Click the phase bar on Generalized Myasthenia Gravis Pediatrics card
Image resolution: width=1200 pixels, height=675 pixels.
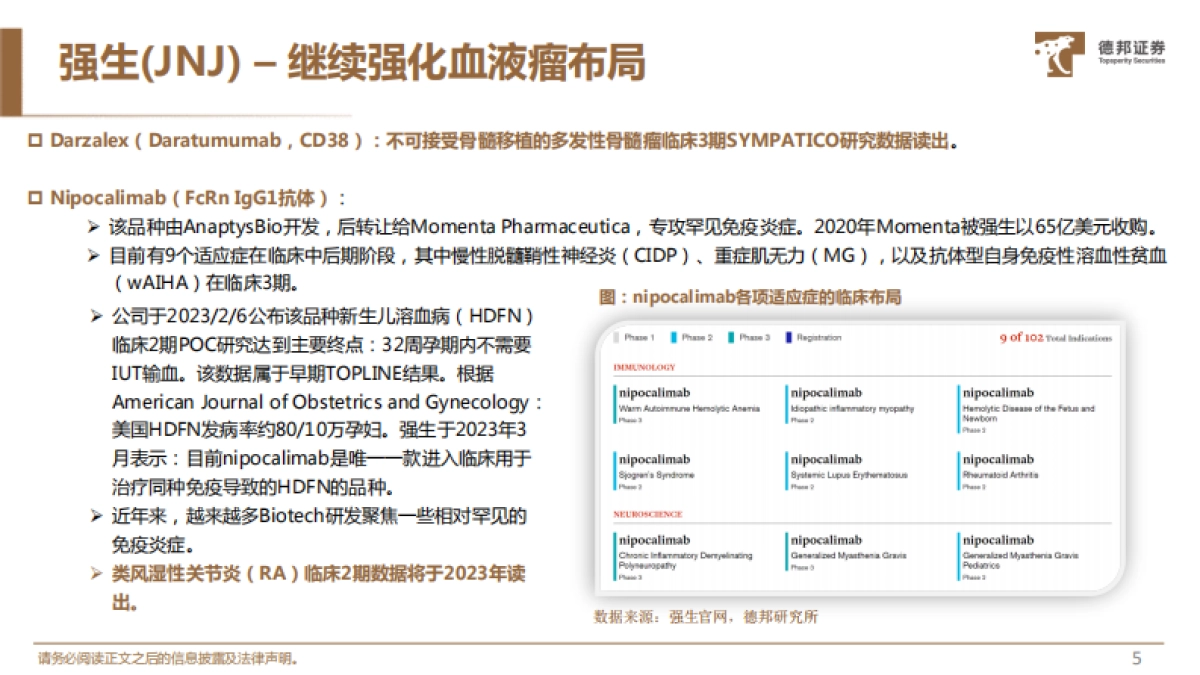(x=959, y=556)
